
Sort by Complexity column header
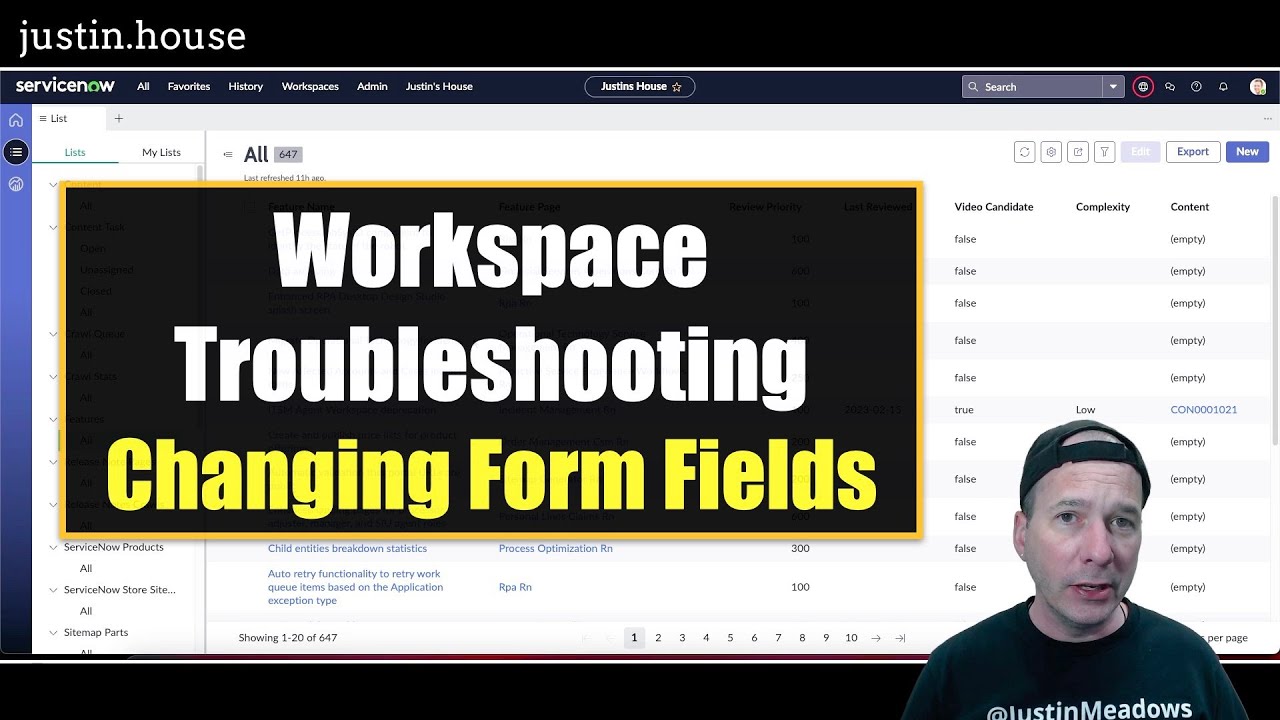(x=1103, y=207)
